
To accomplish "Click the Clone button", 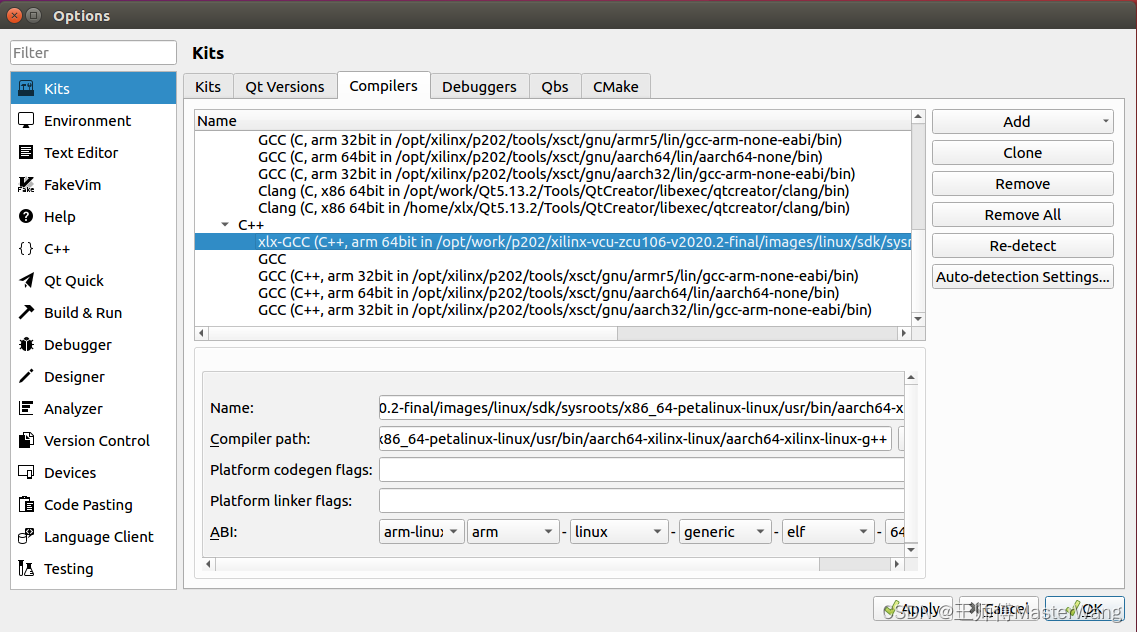I will [x=1022, y=153].
